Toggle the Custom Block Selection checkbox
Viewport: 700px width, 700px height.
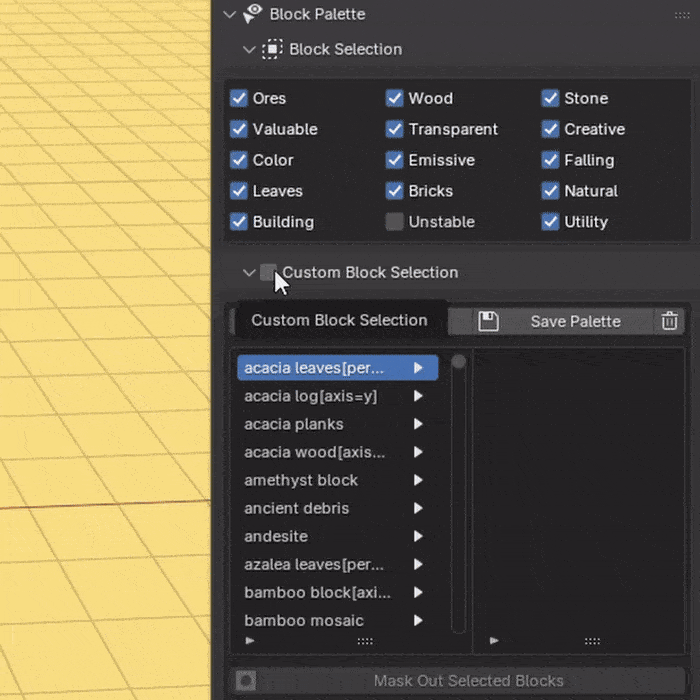coord(269,272)
